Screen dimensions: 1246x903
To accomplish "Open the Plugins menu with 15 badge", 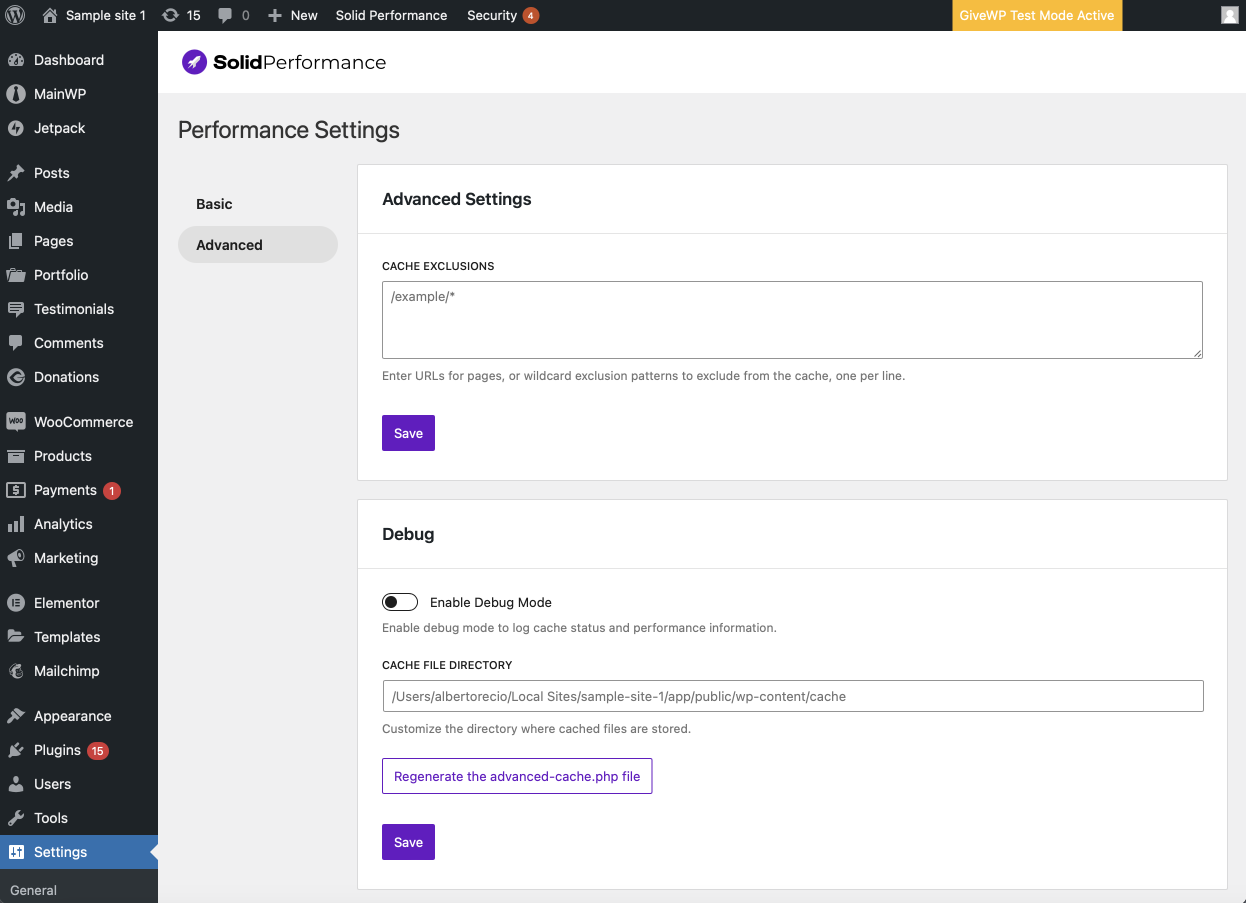I will coord(79,750).
